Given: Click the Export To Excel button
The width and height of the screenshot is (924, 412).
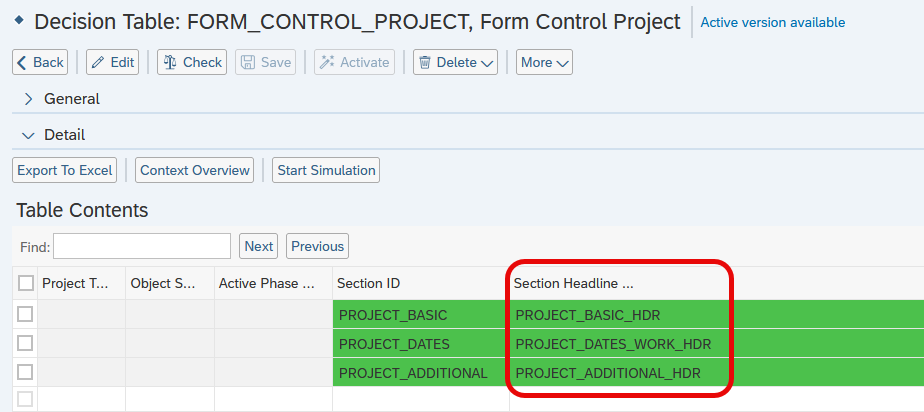Looking at the screenshot, I should 65,170.
